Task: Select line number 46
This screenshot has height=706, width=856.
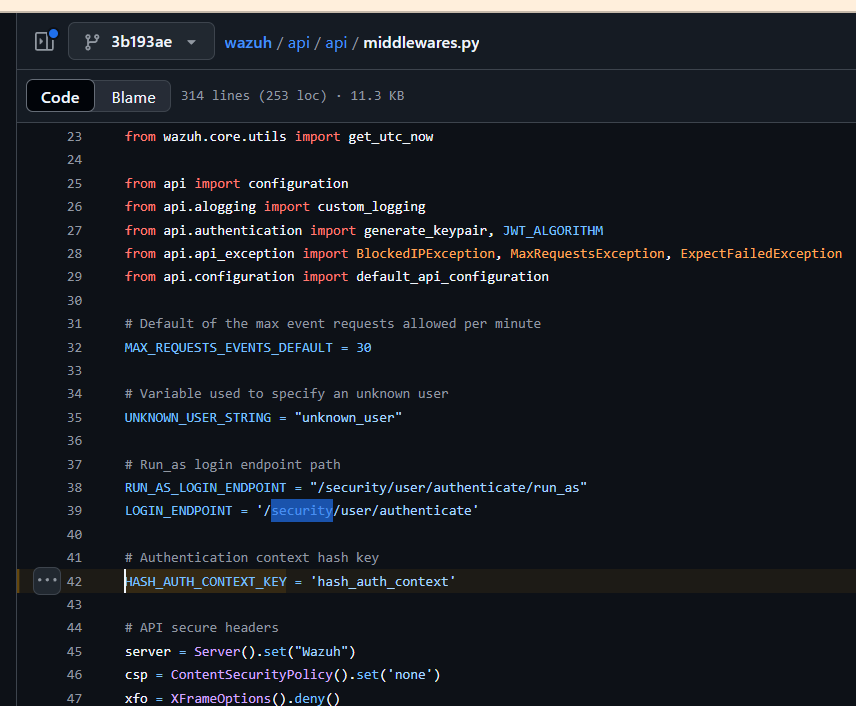Action: click(74, 674)
